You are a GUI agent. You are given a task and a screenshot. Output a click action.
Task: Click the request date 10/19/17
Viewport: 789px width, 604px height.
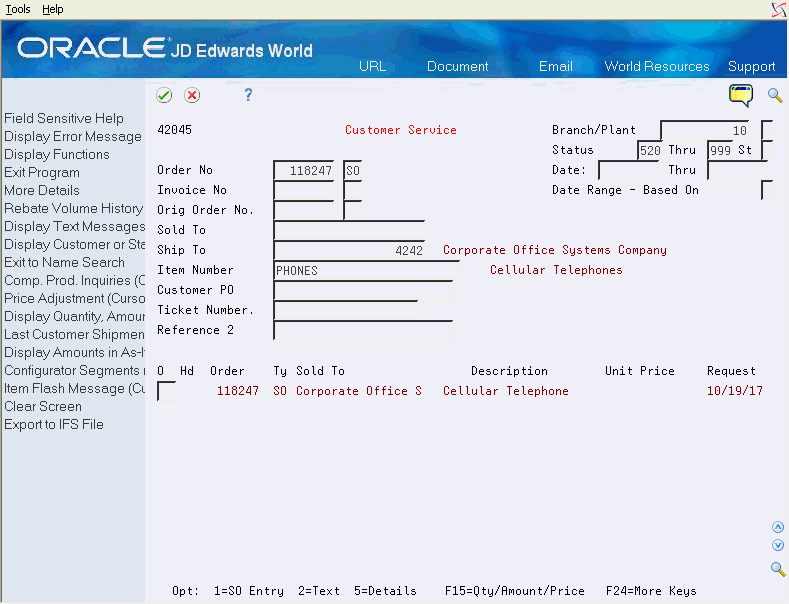pyautogui.click(x=735, y=391)
